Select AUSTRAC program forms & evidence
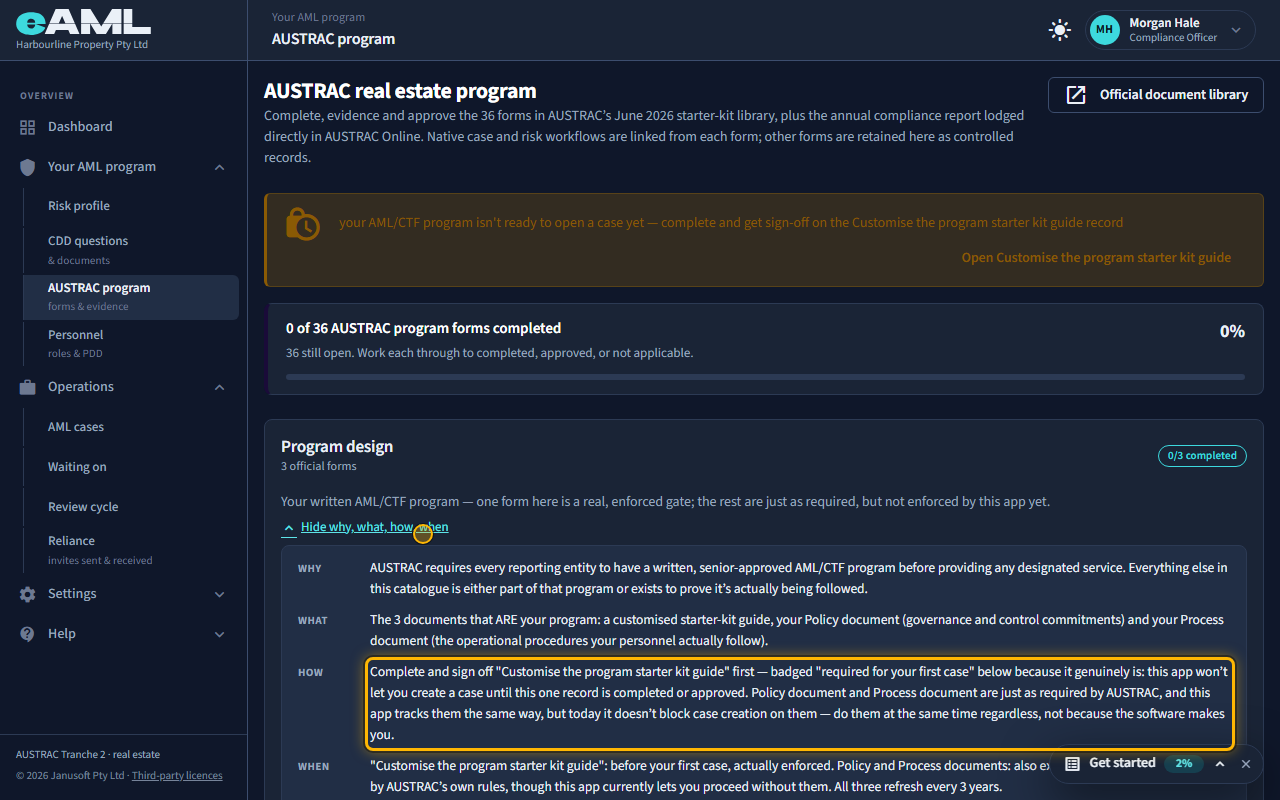Image resolution: width=1280 pixels, height=800 pixels. pyautogui.click(x=131, y=297)
